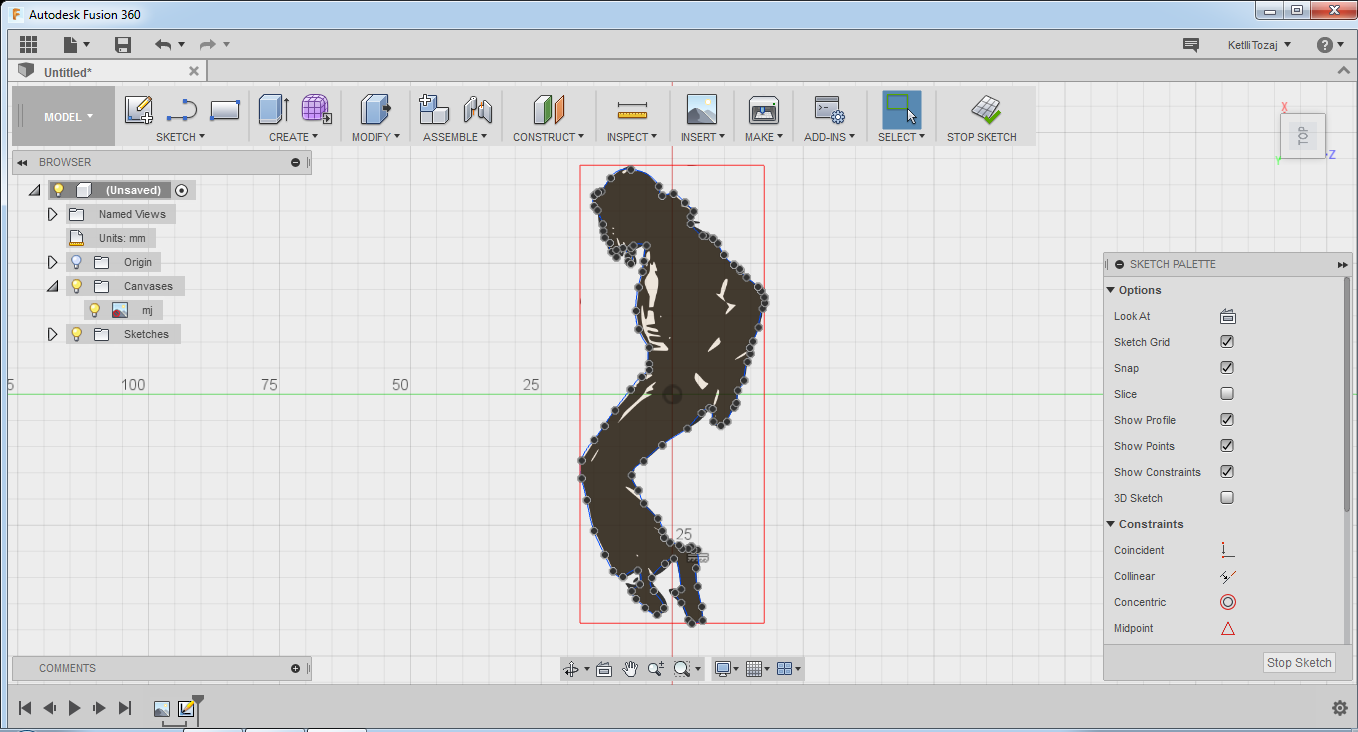Viewport: 1358px width, 732px height.
Task: Toggle the Show Profile checkbox
Action: [x=1227, y=420]
